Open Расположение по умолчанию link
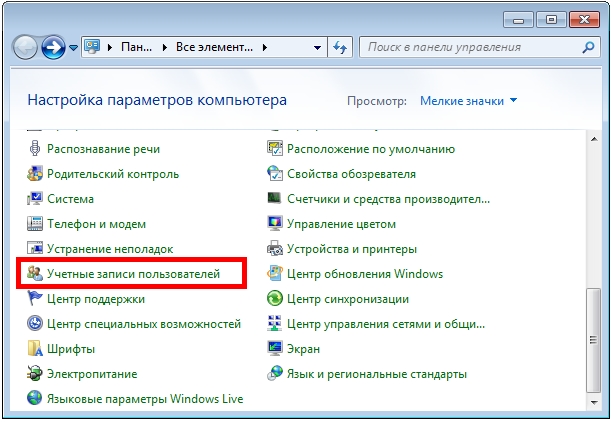The image size is (612, 422). [371, 149]
